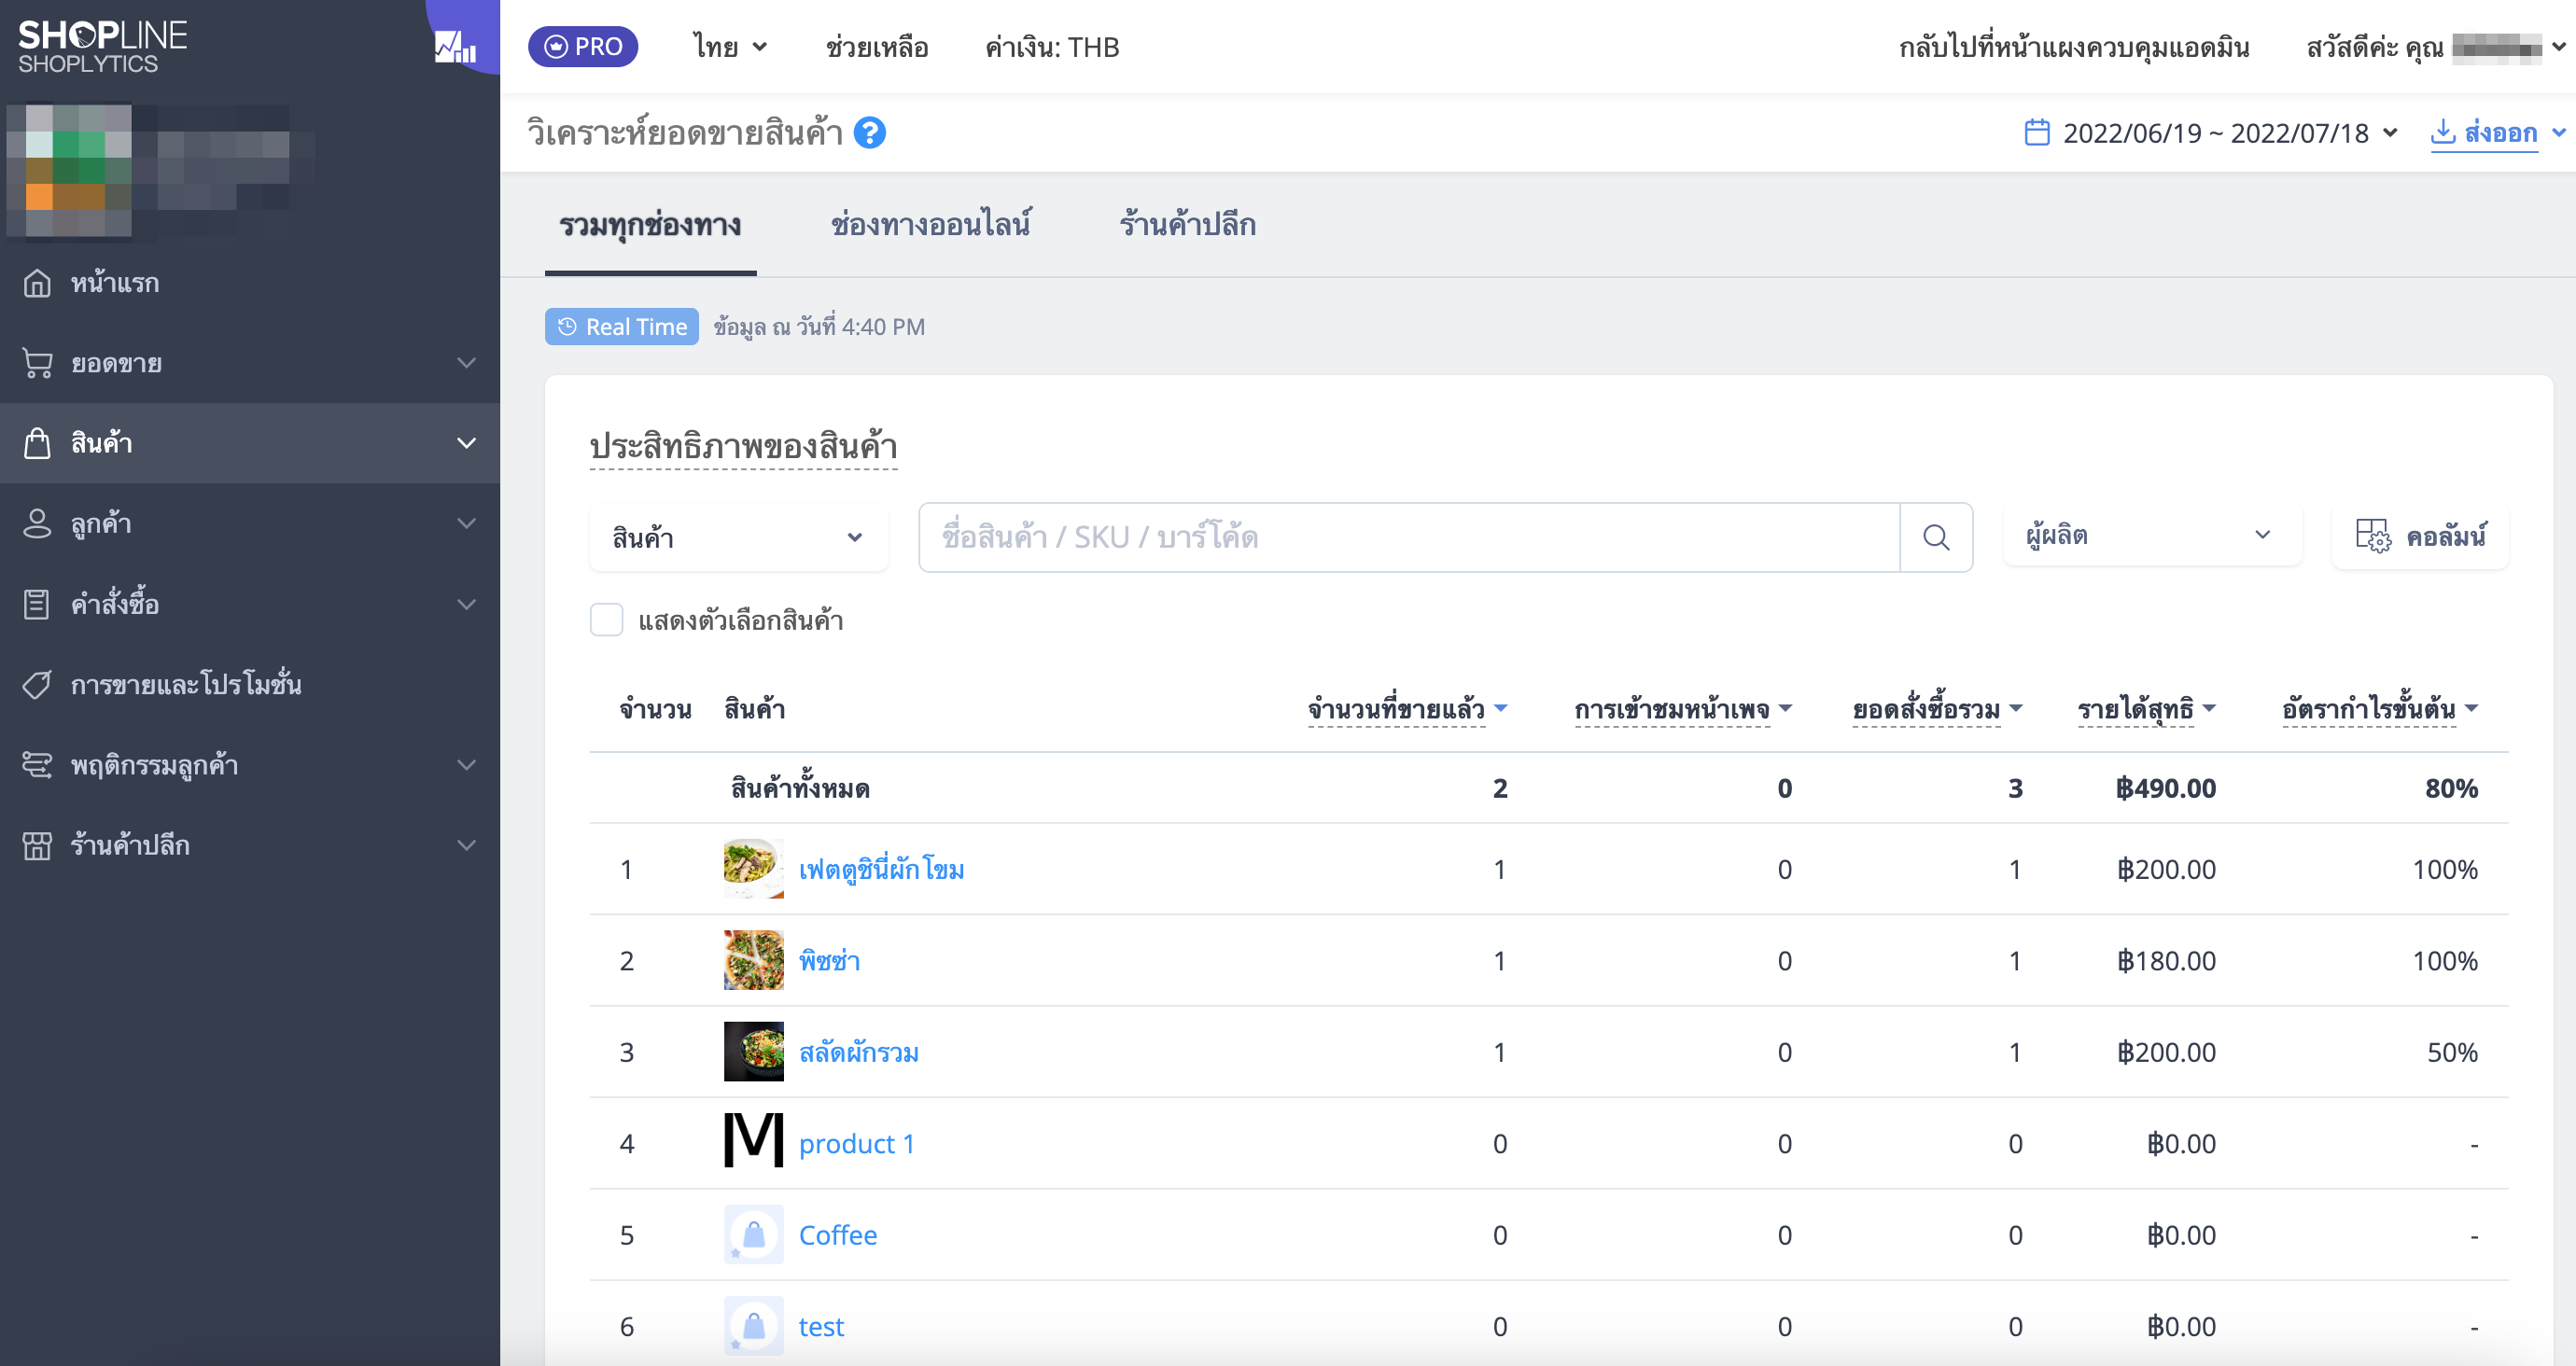This screenshot has width=2576, height=1366.
Task: Open the ผู้ผลิต dropdown
Action: pos(2150,536)
